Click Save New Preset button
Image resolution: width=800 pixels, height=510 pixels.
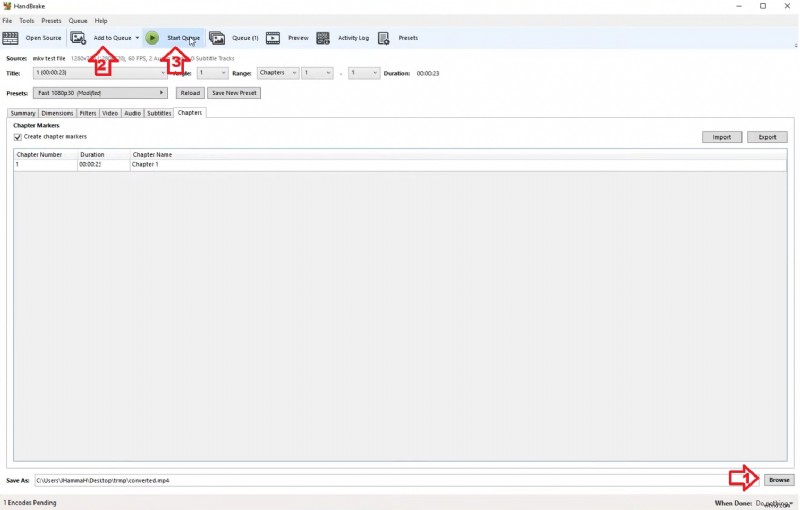(234, 93)
